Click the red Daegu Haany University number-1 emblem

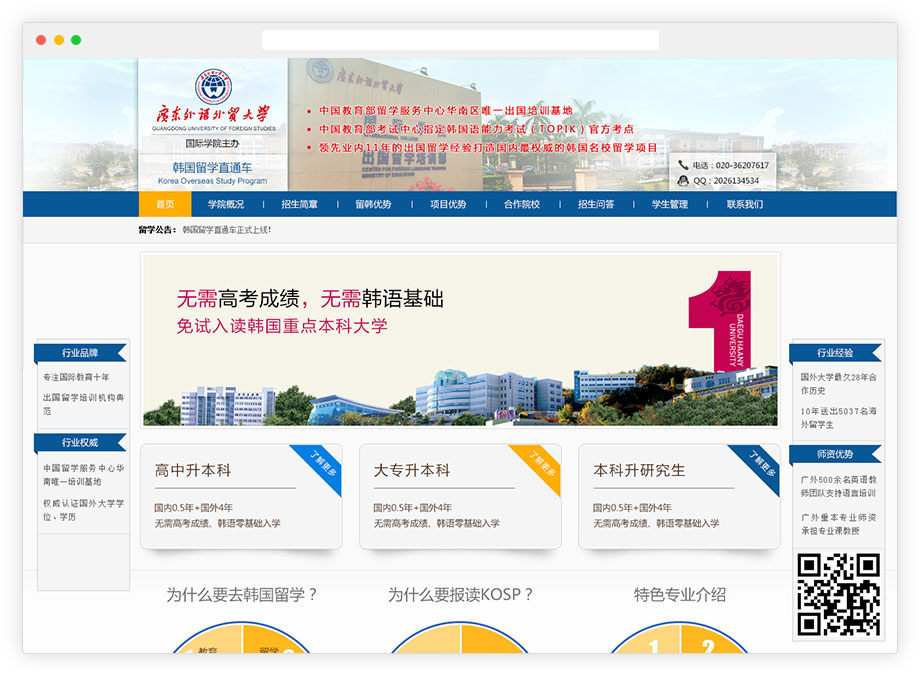coord(719,320)
